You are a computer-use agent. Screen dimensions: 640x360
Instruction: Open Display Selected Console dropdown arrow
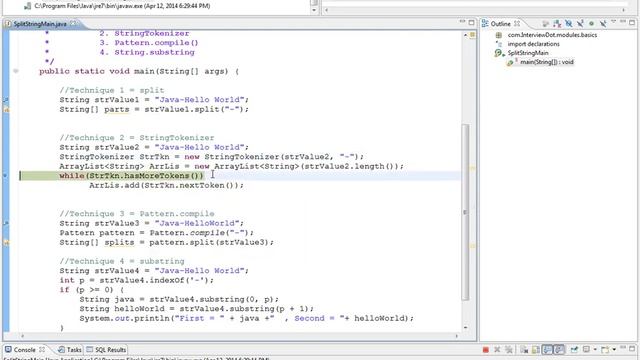595,350
